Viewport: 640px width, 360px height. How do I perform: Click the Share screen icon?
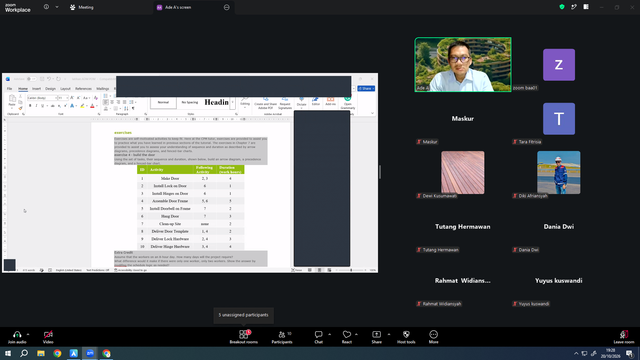point(376,334)
